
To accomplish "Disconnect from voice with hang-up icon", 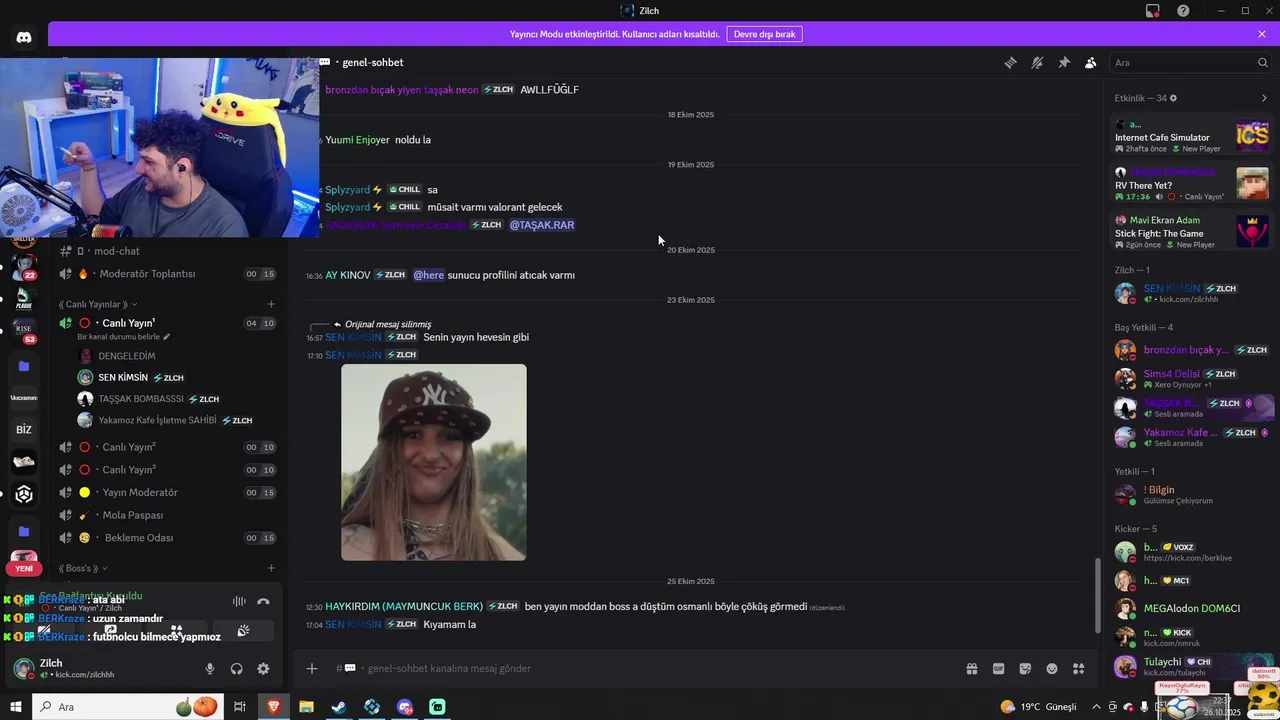I will (x=263, y=601).
